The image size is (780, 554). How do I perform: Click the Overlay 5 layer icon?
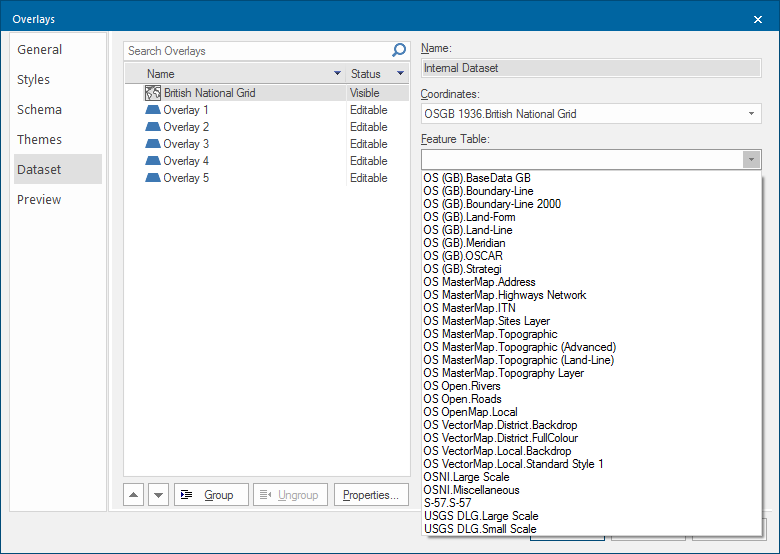pos(153,178)
